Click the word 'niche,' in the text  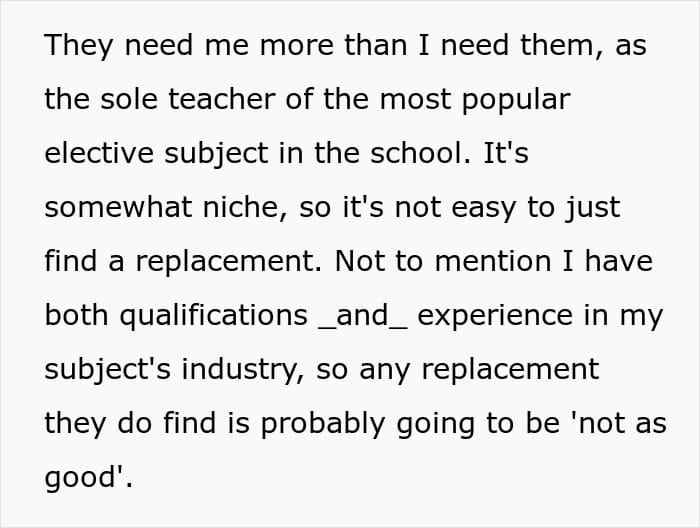(245, 208)
